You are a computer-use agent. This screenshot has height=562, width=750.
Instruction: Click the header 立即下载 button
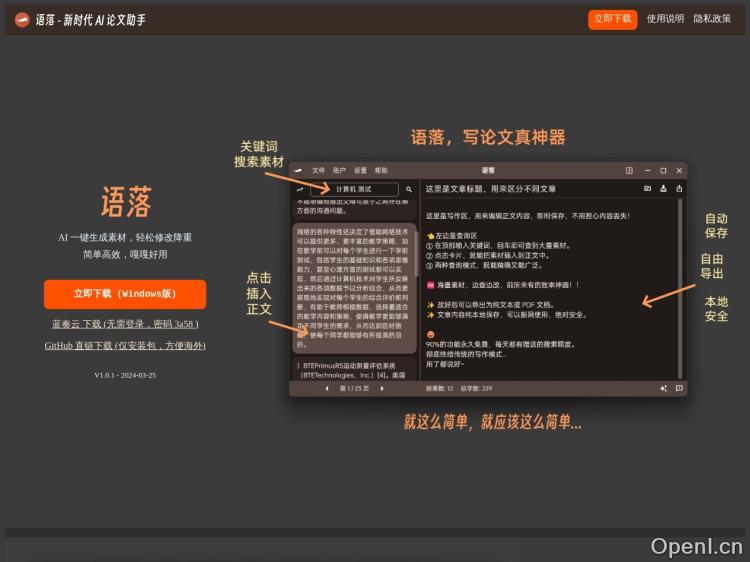612,19
